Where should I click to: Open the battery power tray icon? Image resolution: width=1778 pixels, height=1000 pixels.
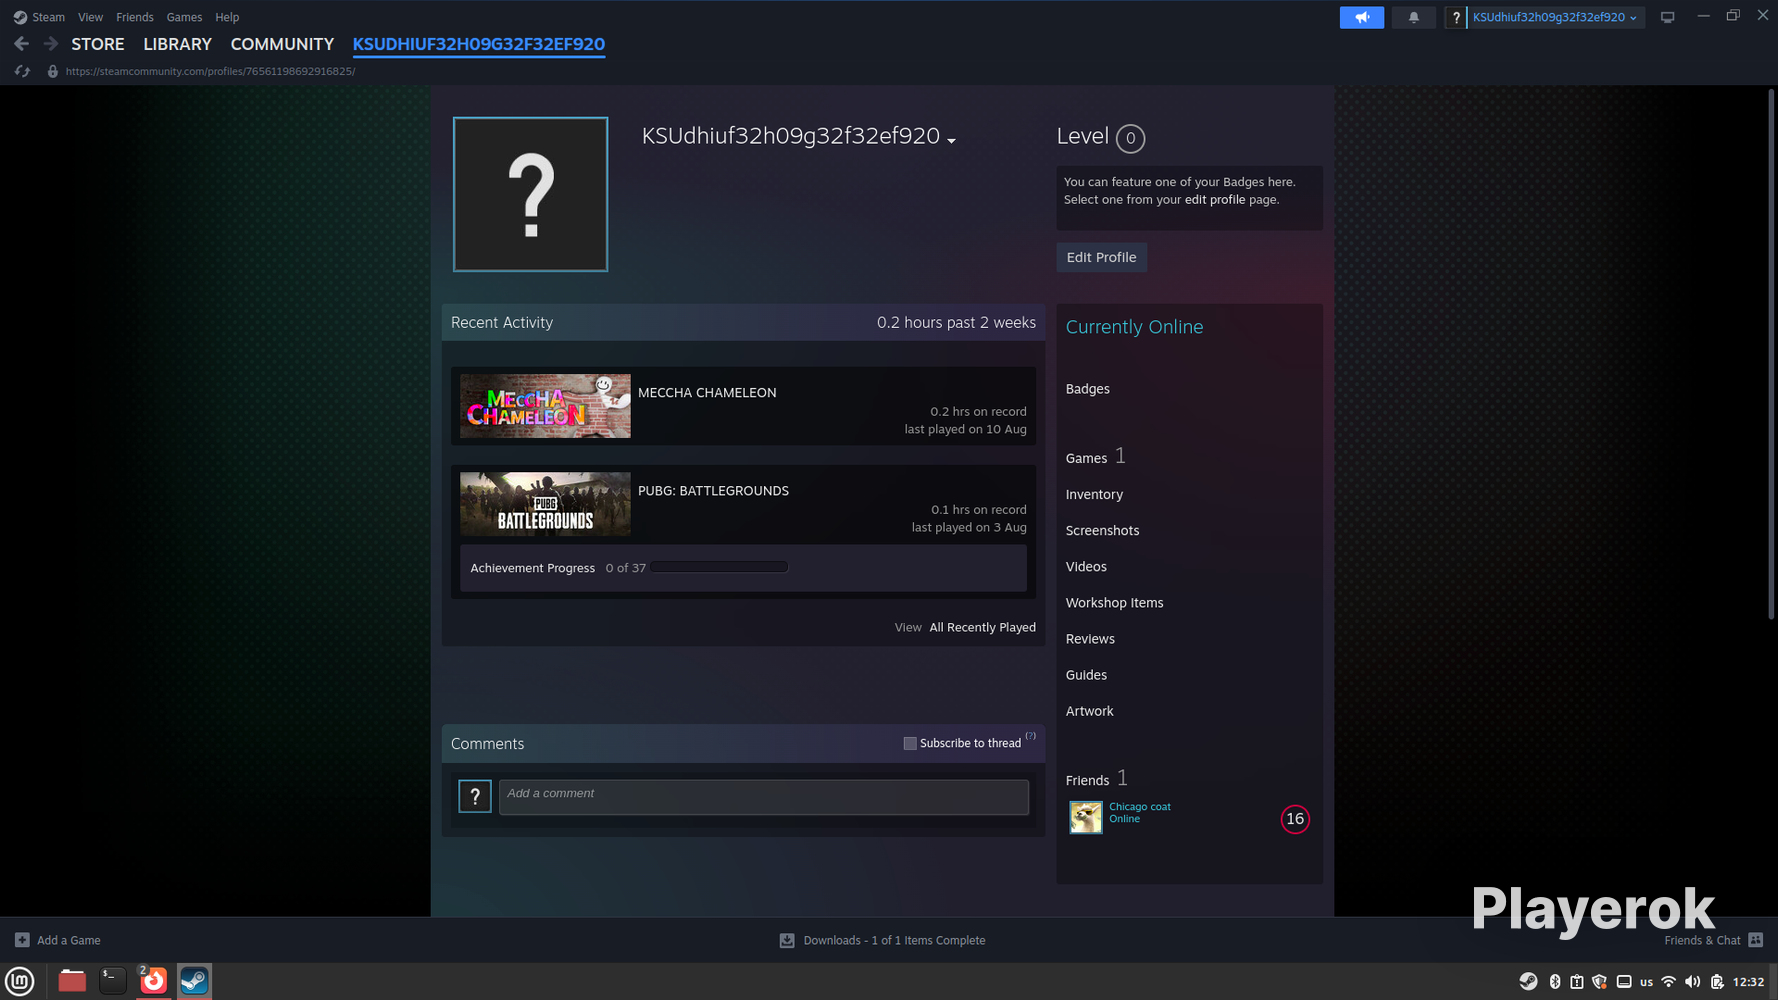[1717, 982]
